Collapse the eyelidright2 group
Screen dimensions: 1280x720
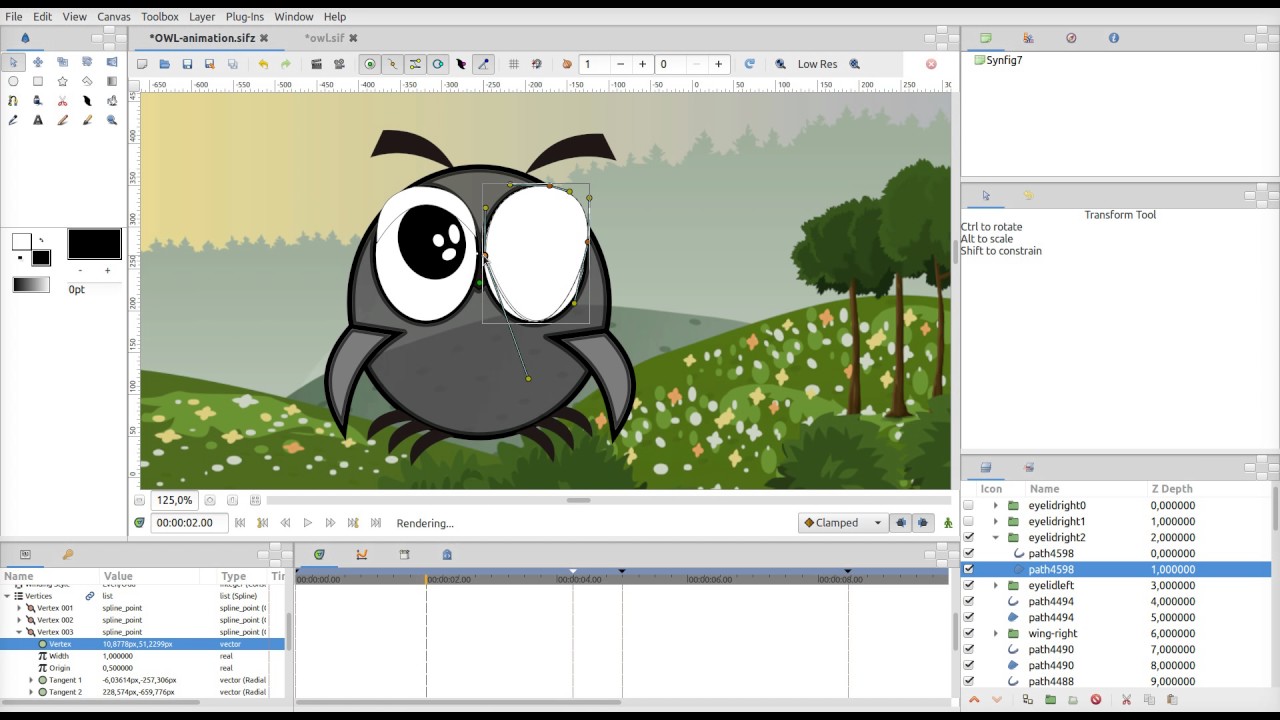(995, 537)
